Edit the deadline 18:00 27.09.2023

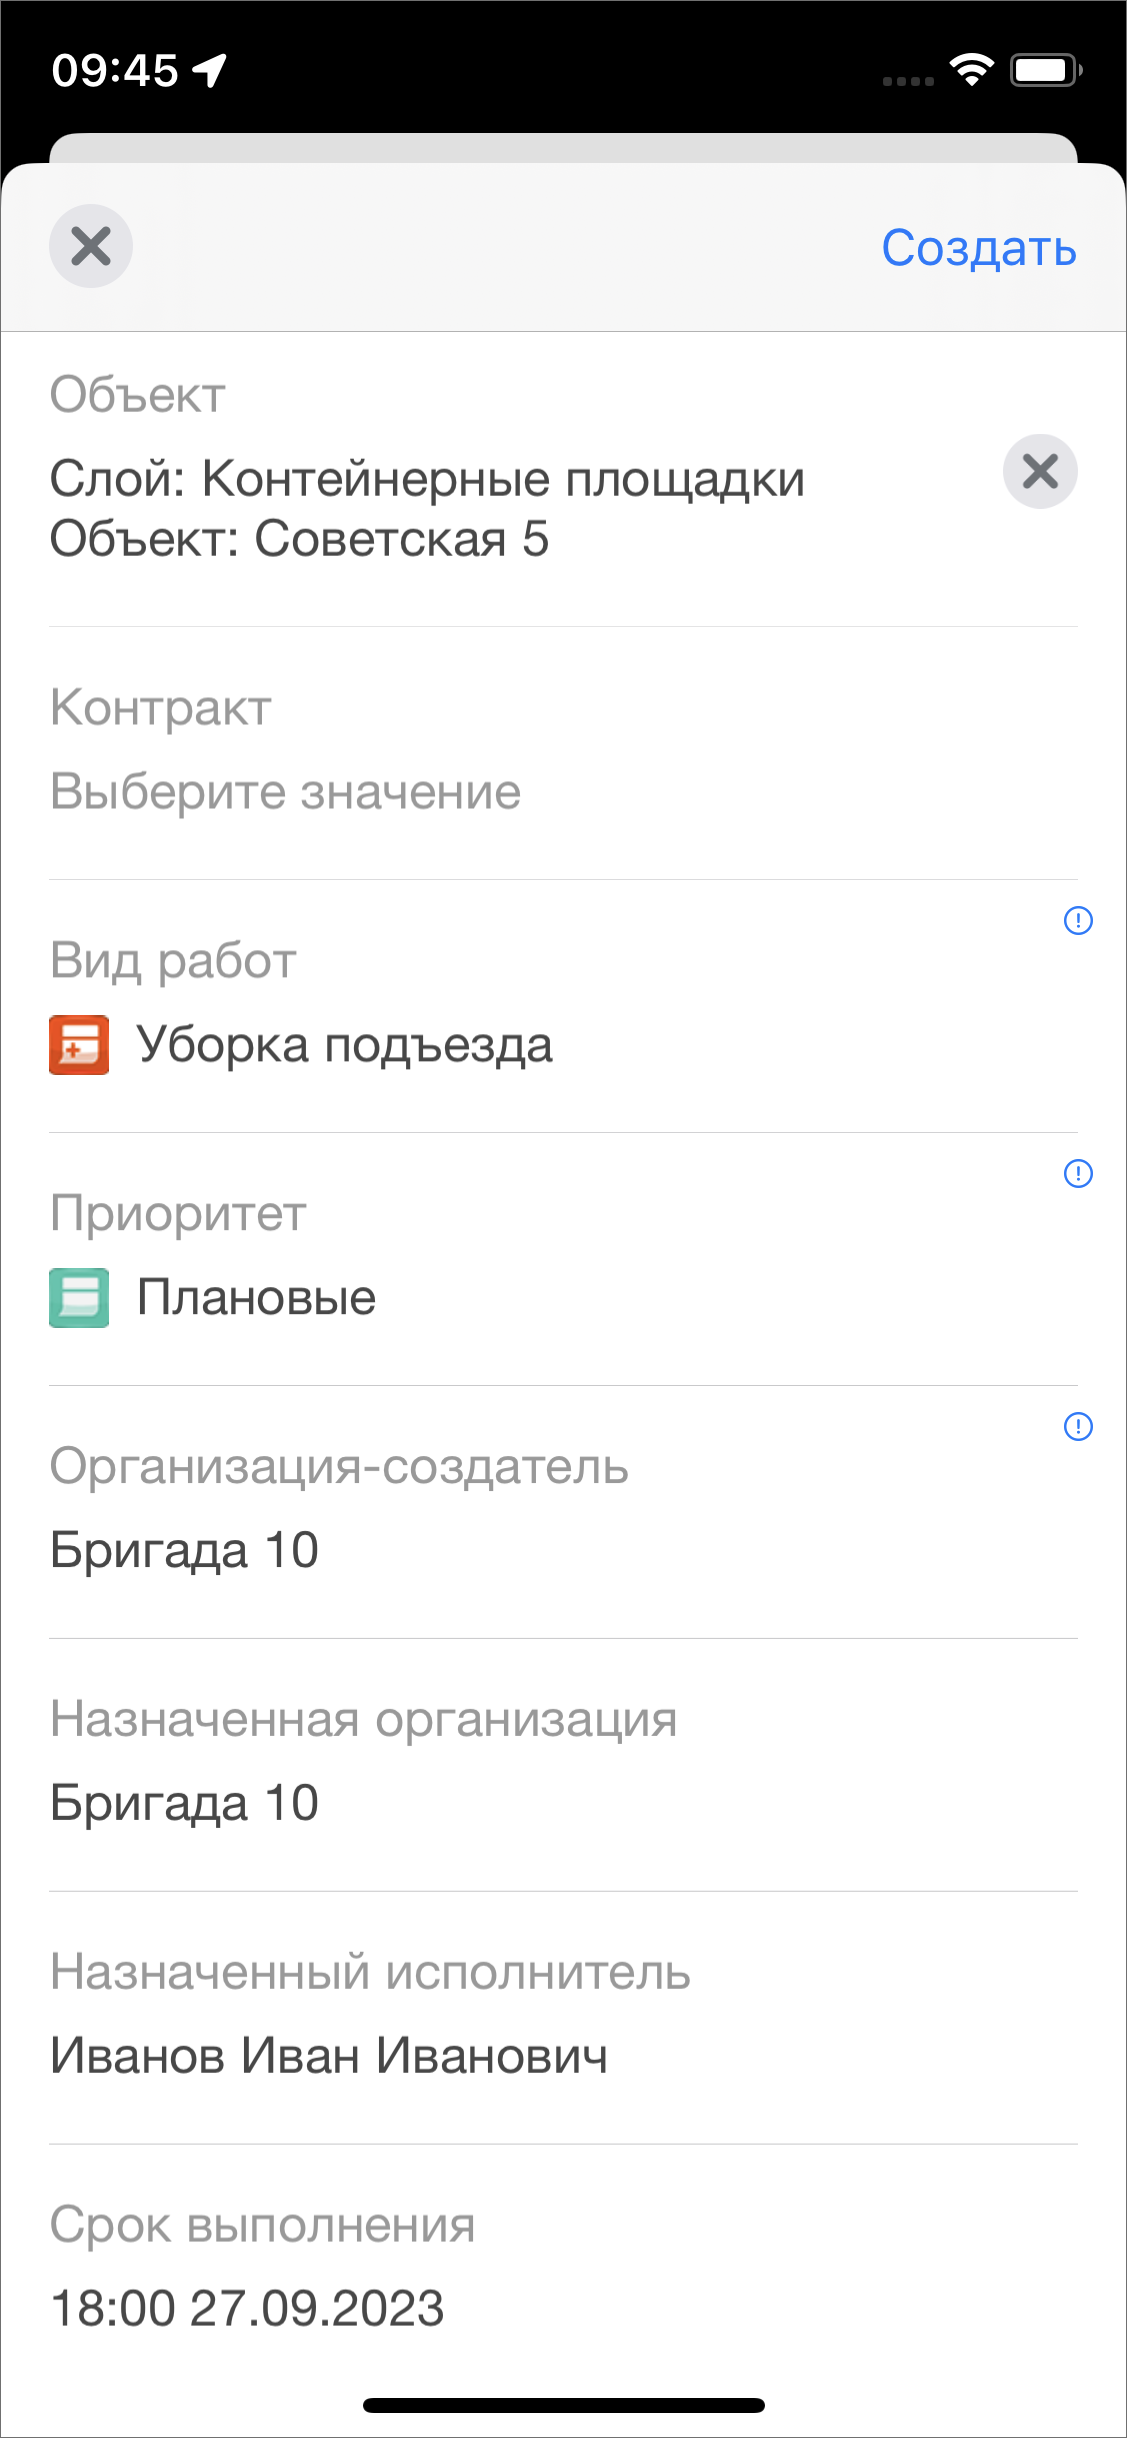pos(247,2309)
